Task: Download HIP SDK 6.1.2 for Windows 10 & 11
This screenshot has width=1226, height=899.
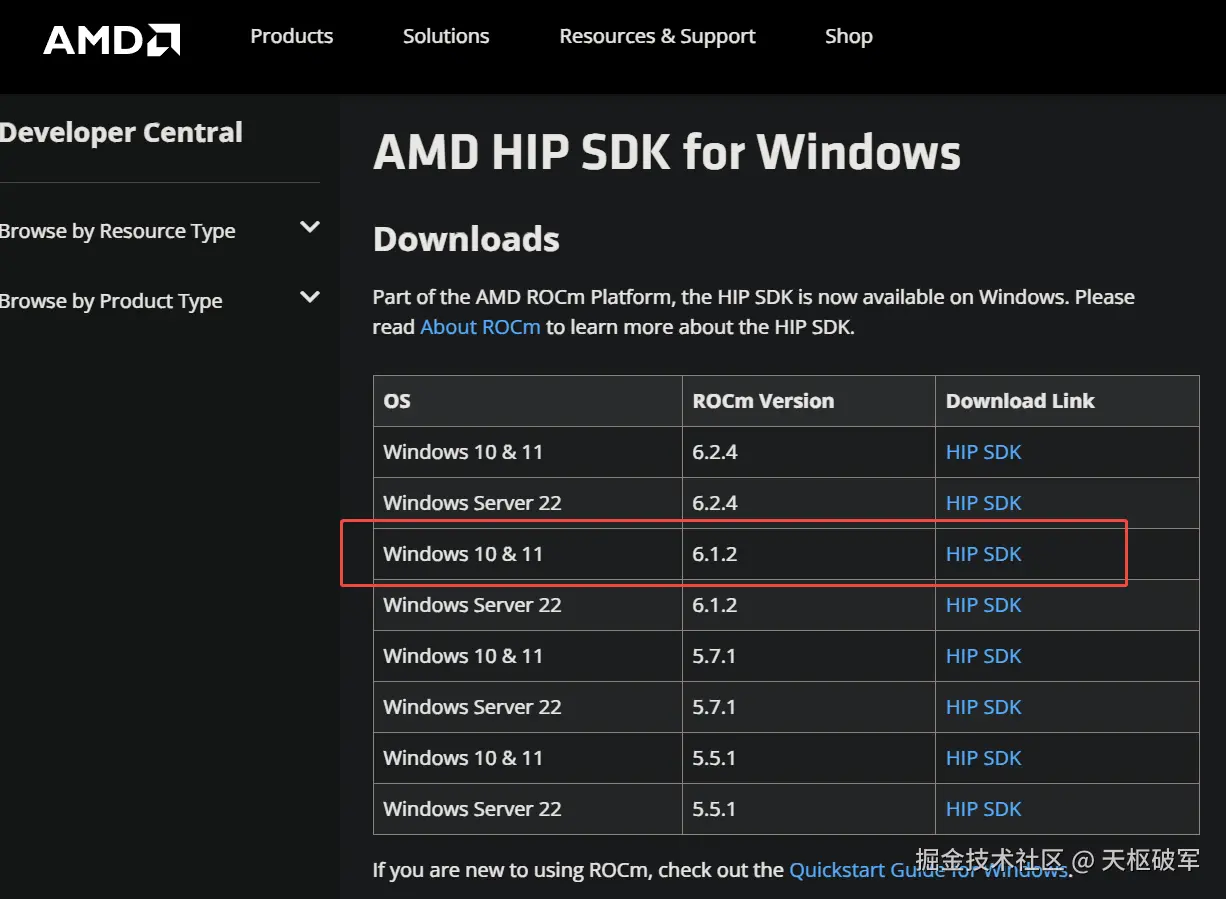Action: [983, 554]
